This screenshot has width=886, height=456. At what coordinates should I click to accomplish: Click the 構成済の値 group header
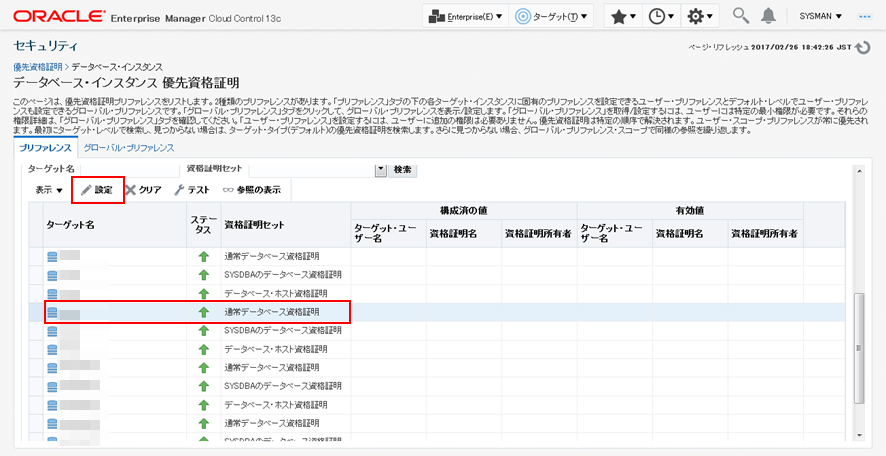tap(464, 210)
